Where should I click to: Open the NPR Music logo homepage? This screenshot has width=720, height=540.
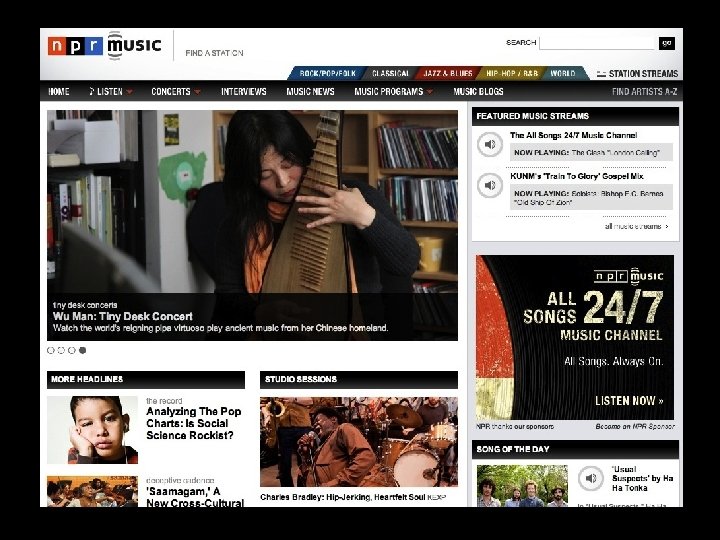[105, 46]
